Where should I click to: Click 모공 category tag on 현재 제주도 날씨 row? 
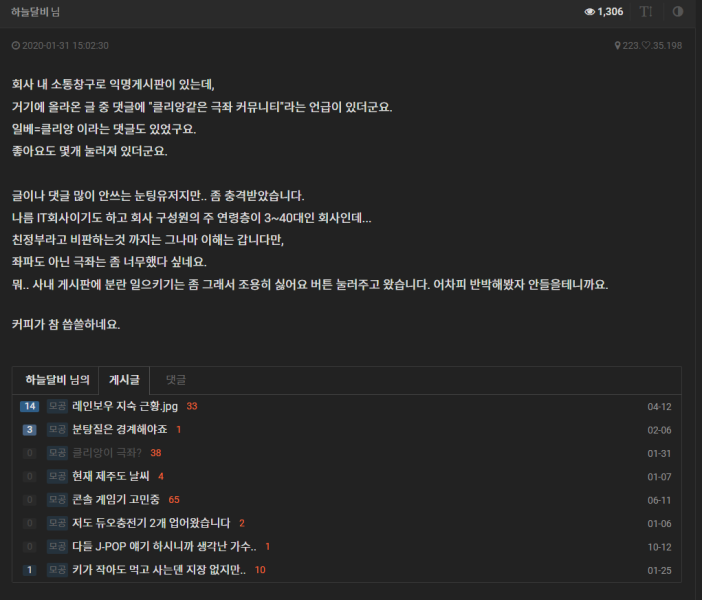point(57,476)
